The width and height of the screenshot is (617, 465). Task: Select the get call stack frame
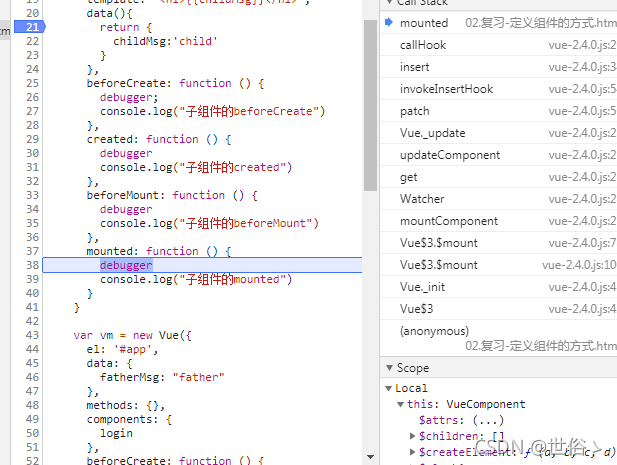tap(499, 177)
